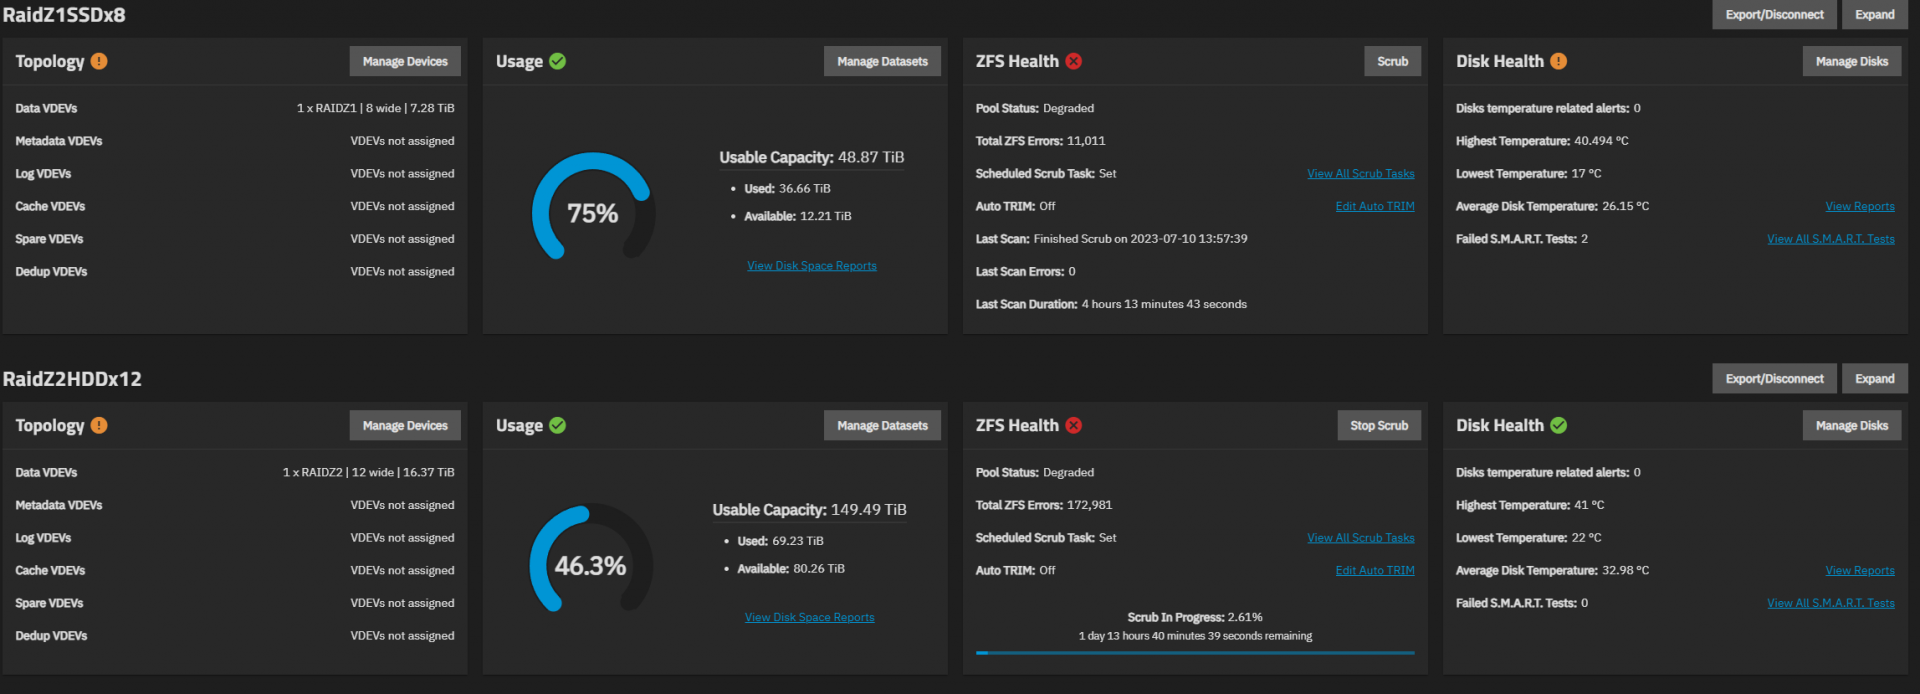Click RaidZ2HDDx12 Usage green check icon
The image size is (1920, 694).
(x=558, y=425)
